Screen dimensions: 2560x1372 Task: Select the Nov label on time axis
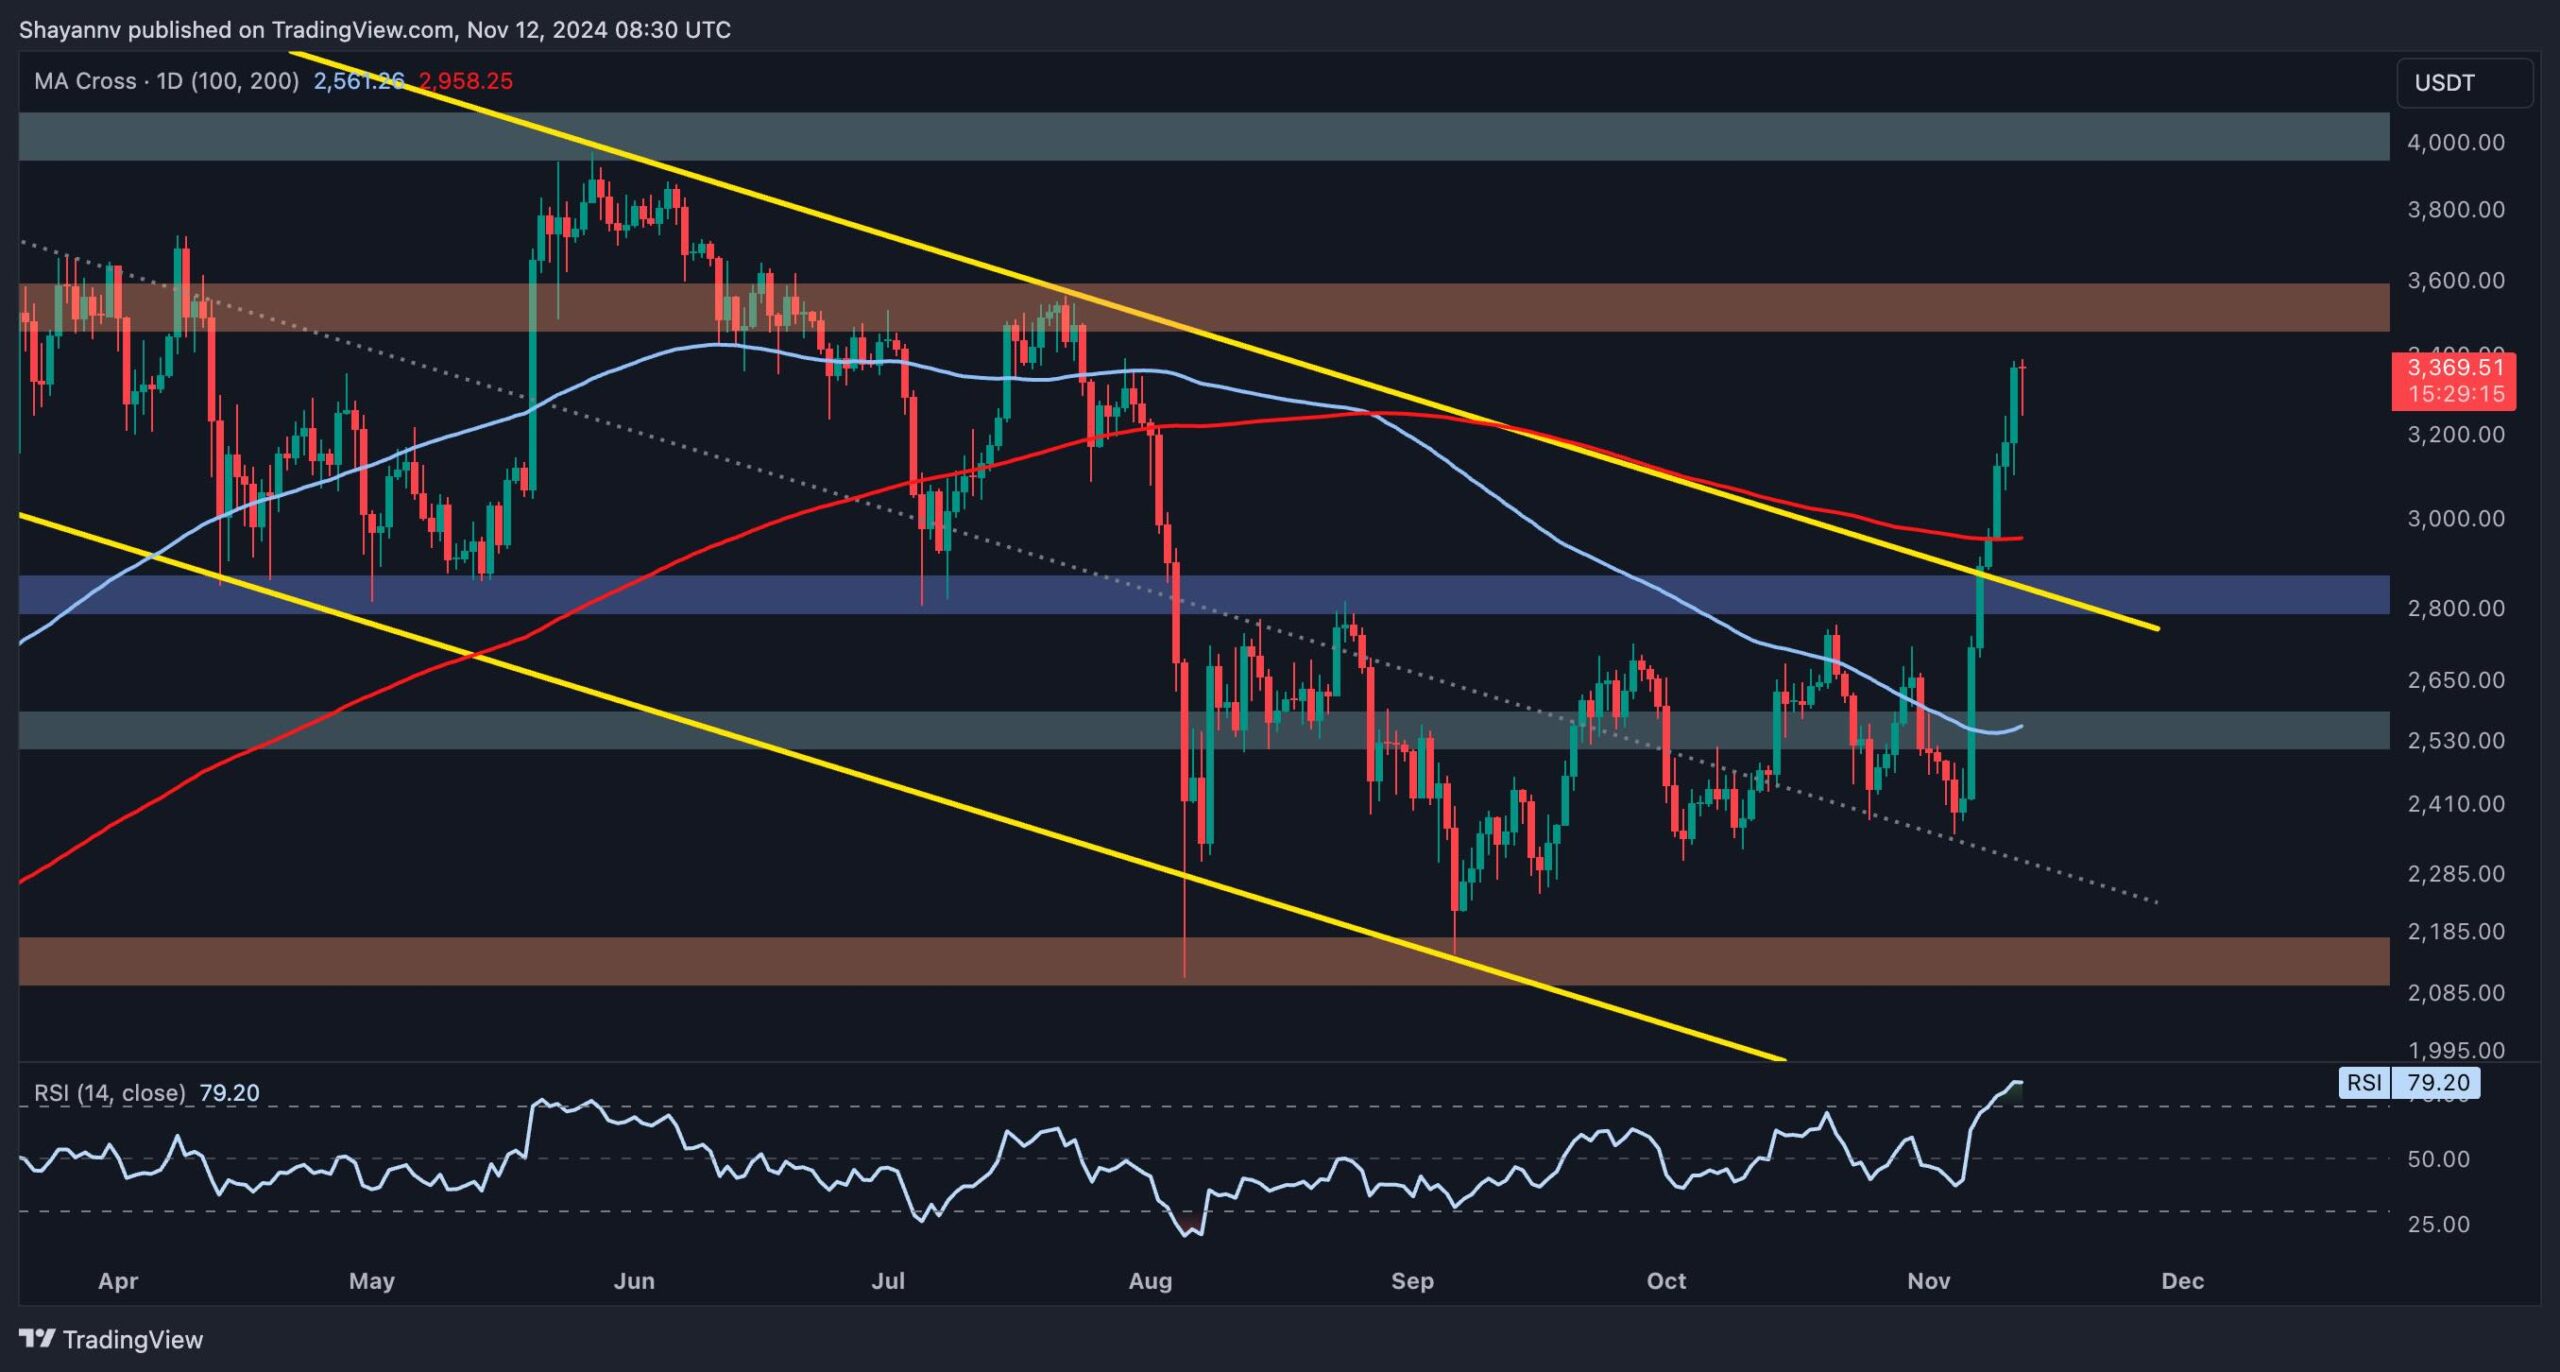click(x=1928, y=1281)
